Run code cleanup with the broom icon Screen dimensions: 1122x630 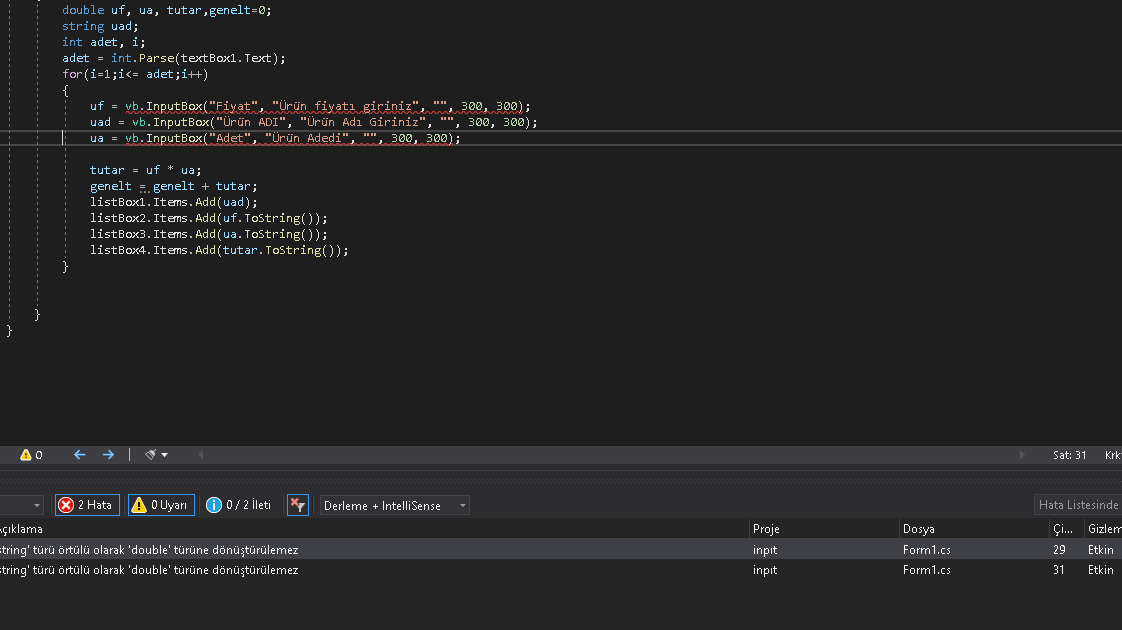click(x=150, y=455)
